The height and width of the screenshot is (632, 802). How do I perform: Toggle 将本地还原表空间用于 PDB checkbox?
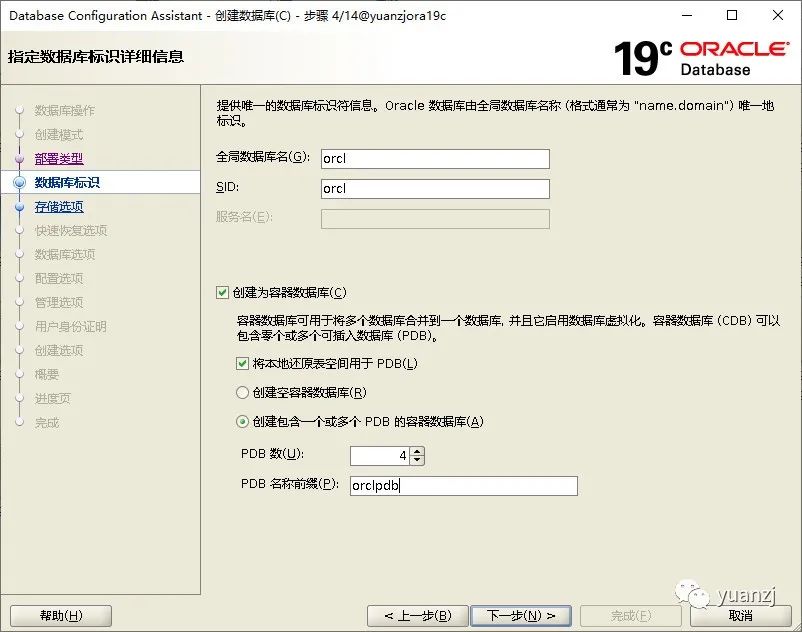tap(242, 364)
